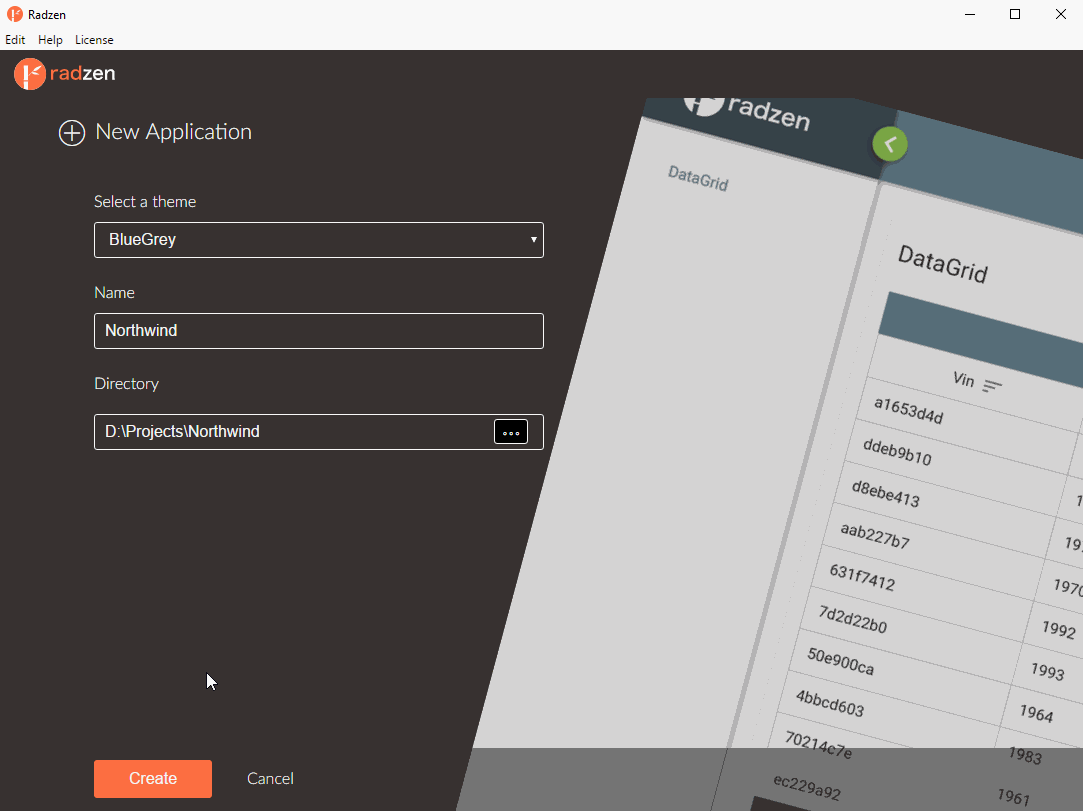Close the Radzen window
The image size is (1083, 811).
(1060, 14)
